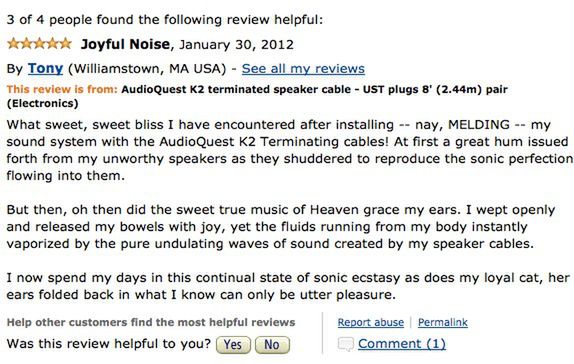The image size is (574, 364).
Task: Open the See all my reviews link
Action: tap(303, 68)
